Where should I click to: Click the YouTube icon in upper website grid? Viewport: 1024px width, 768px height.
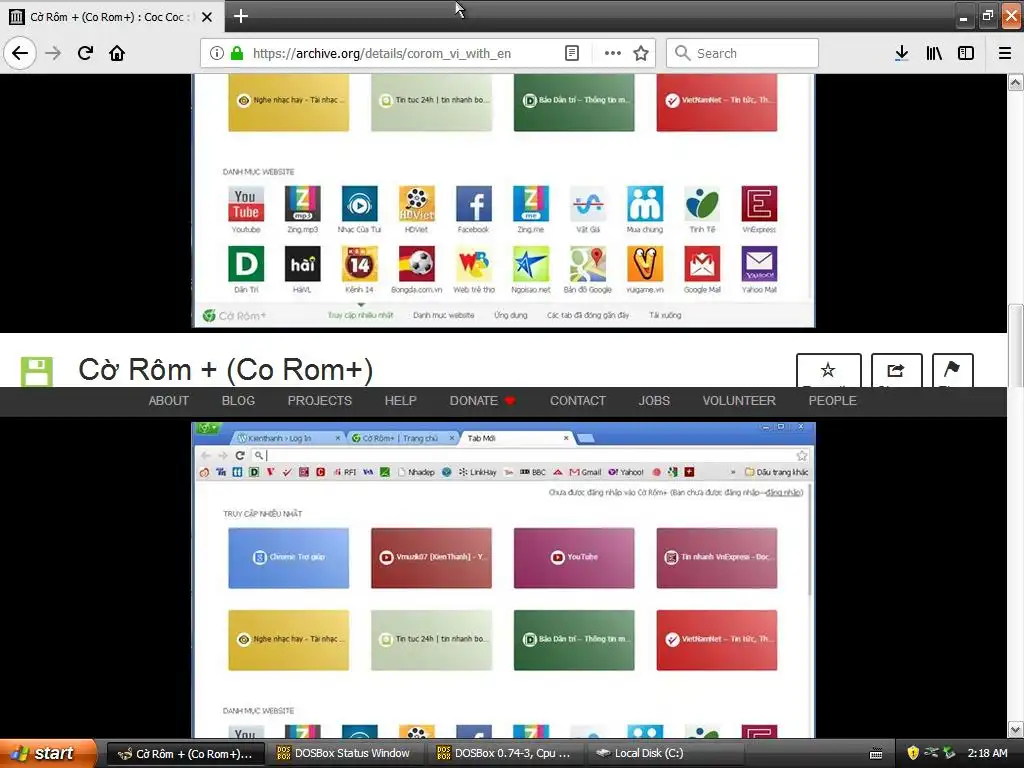pyautogui.click(x=246, y=204)
